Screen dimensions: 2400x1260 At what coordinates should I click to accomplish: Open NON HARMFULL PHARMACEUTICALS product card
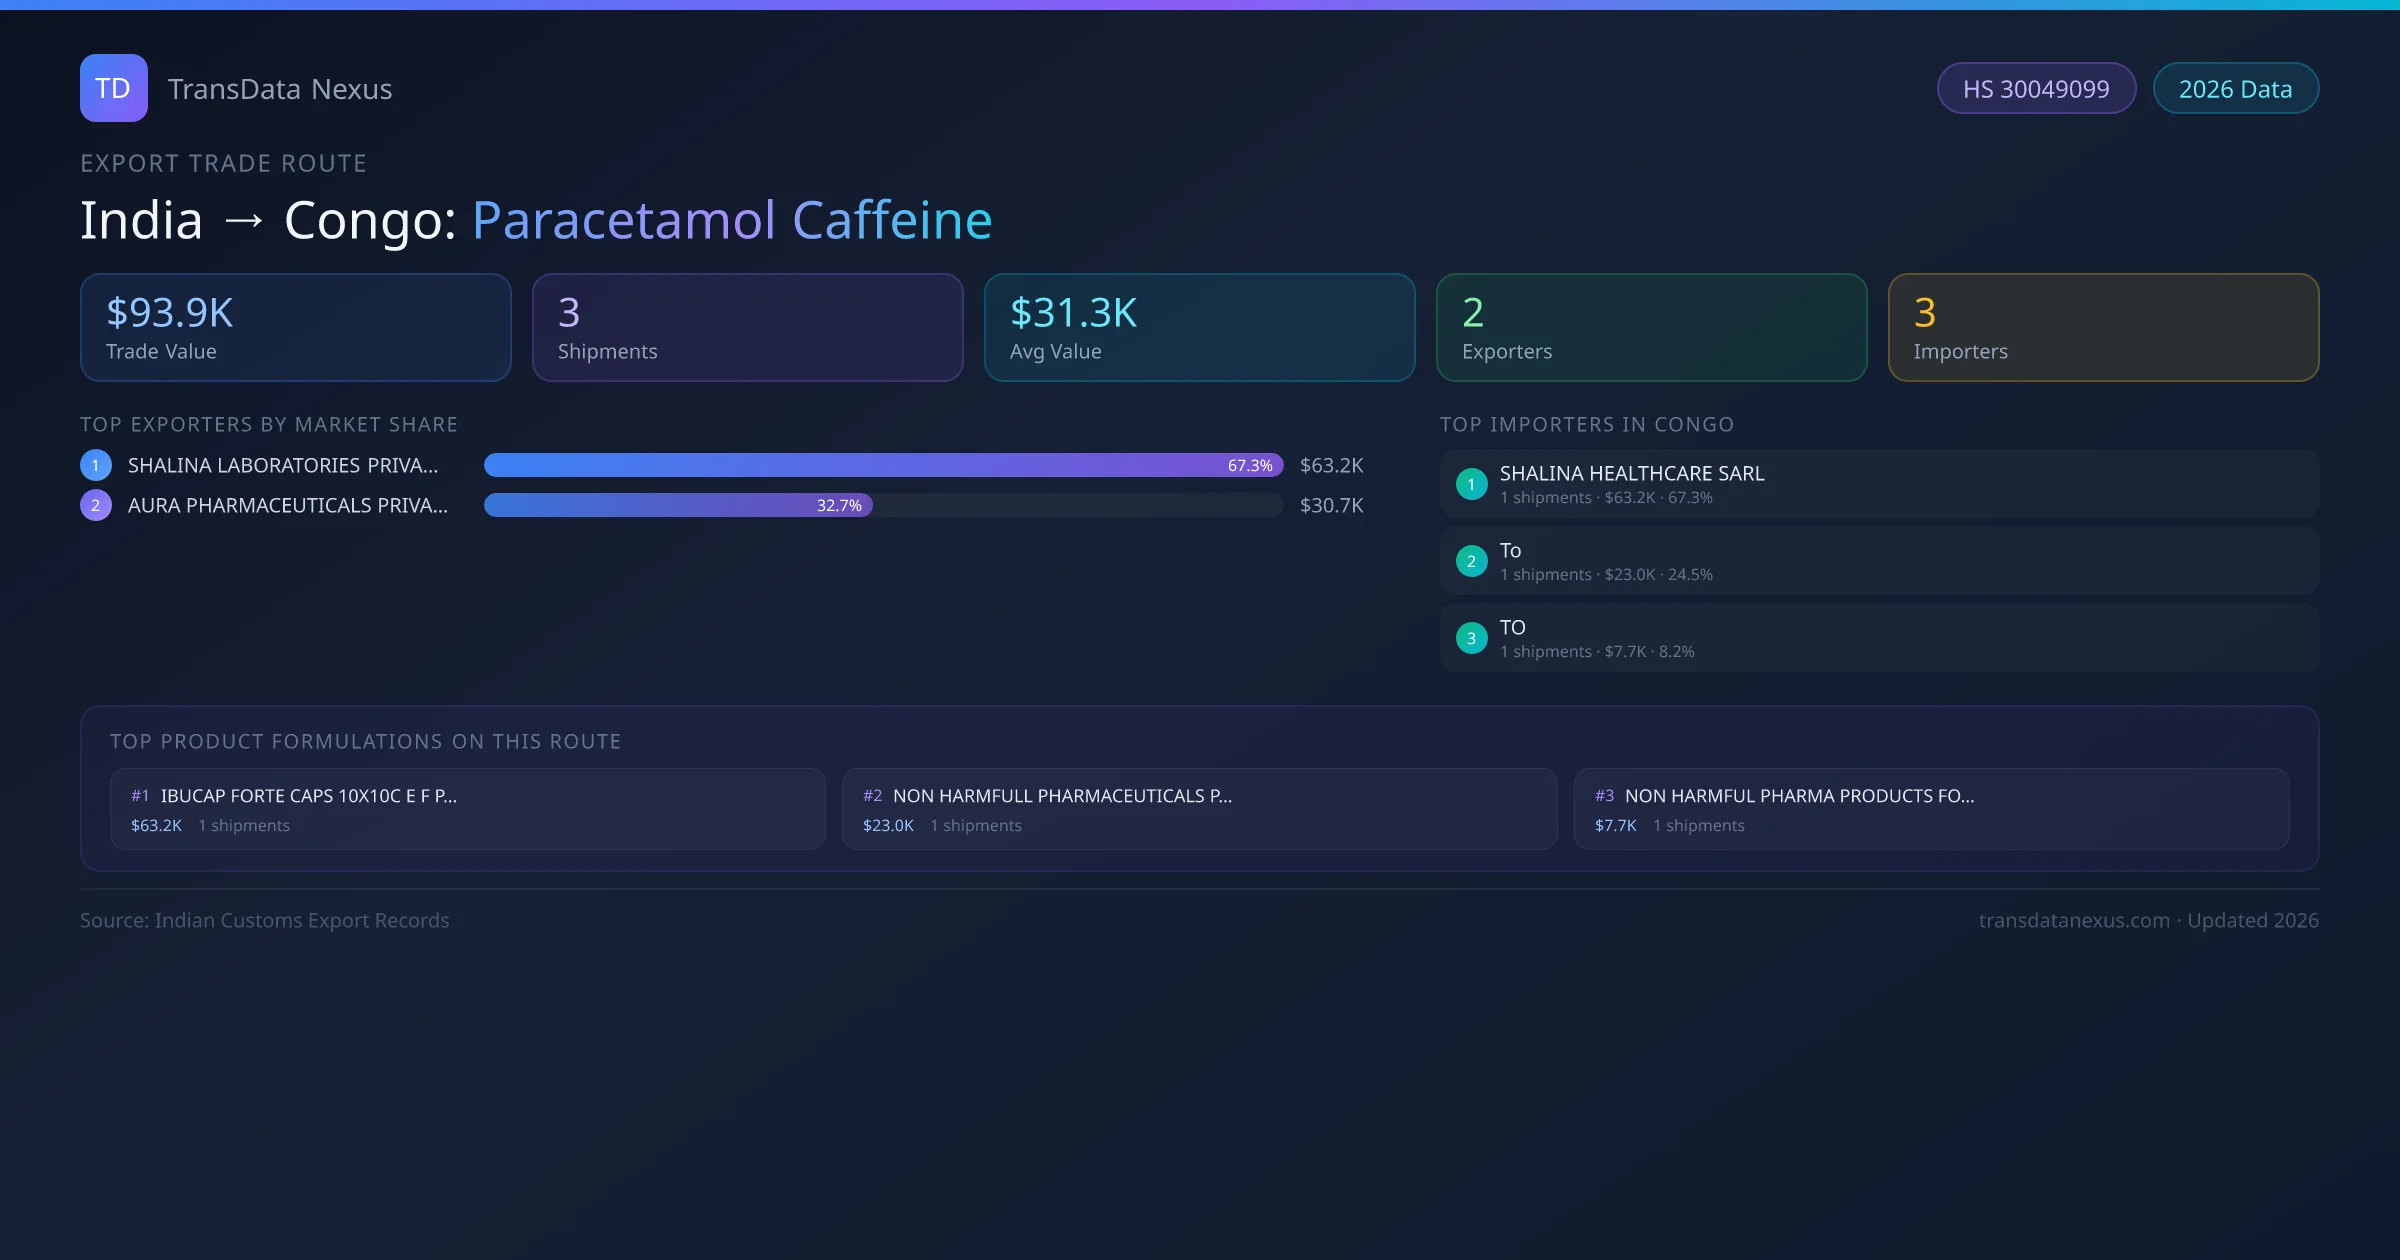pyautogui.click(x=1199, y=809)
